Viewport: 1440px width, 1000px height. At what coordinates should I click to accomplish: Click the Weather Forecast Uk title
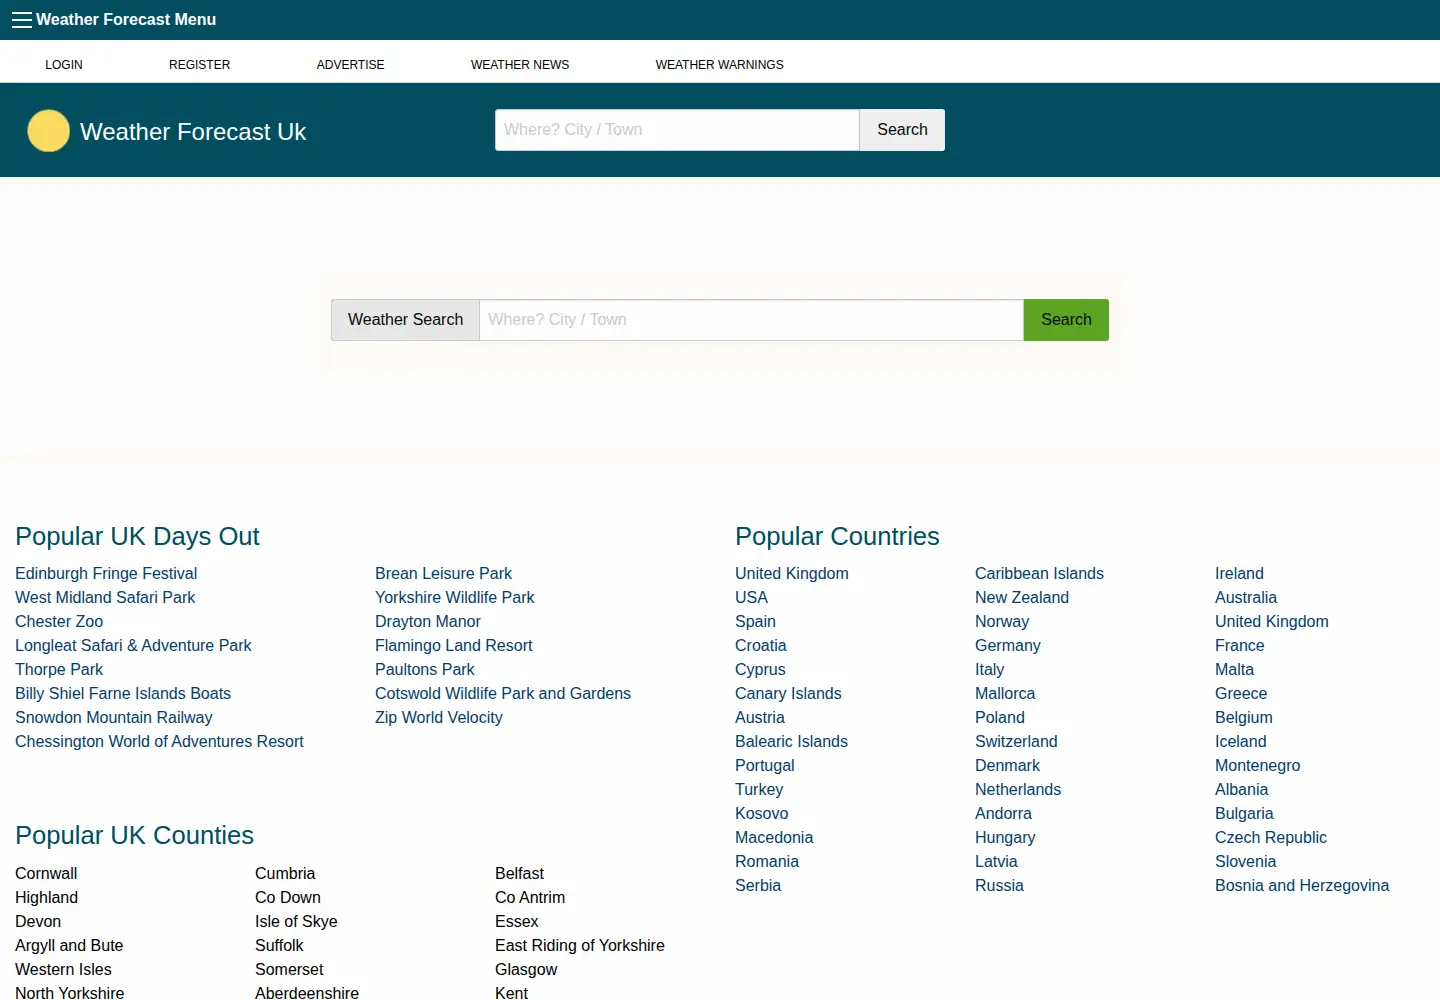coord(193,132)
